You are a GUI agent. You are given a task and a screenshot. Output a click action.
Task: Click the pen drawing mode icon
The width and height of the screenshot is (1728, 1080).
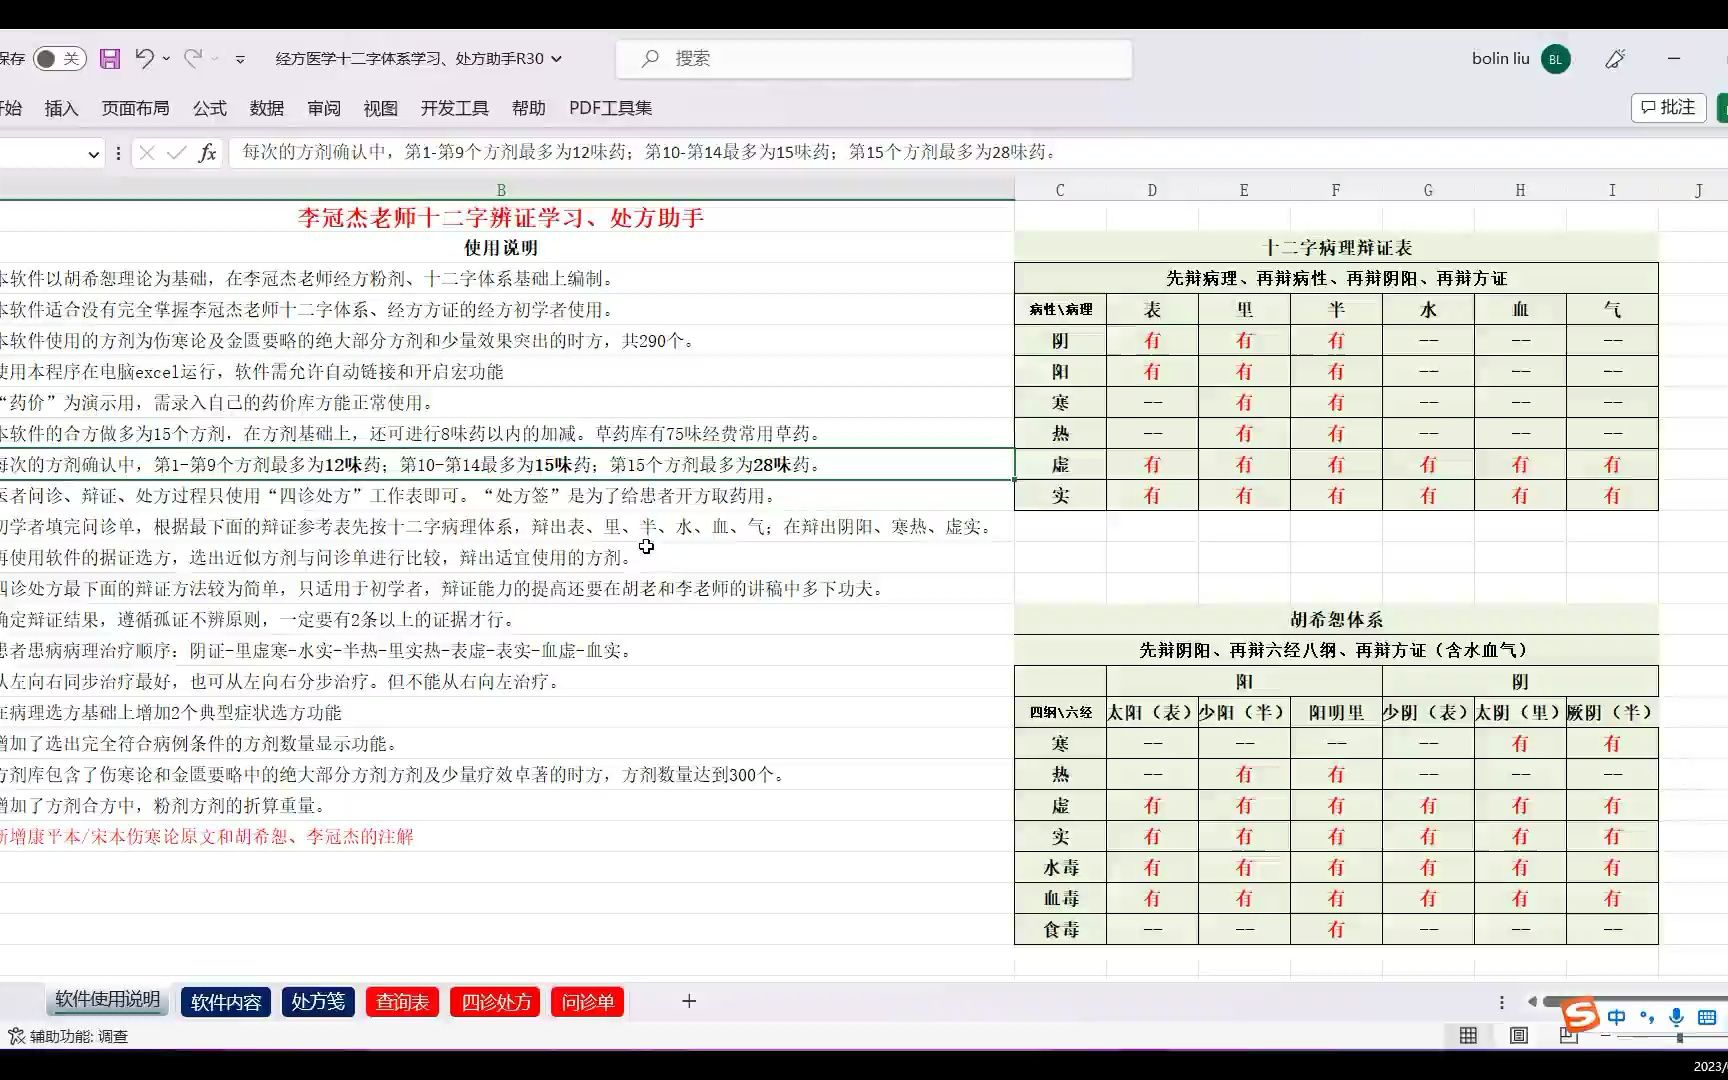[1615, 59]
